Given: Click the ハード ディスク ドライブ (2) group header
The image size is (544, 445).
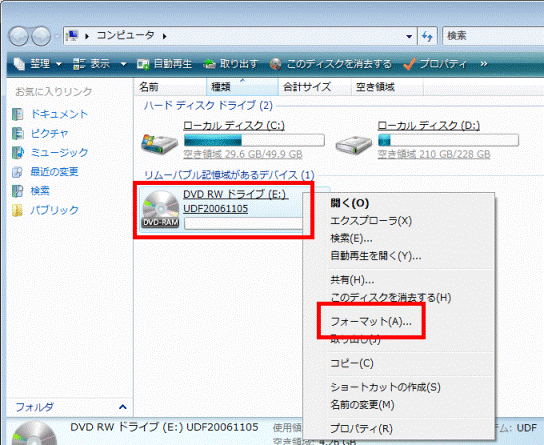Looking at the screenshot, I should [x=208, y=105].
